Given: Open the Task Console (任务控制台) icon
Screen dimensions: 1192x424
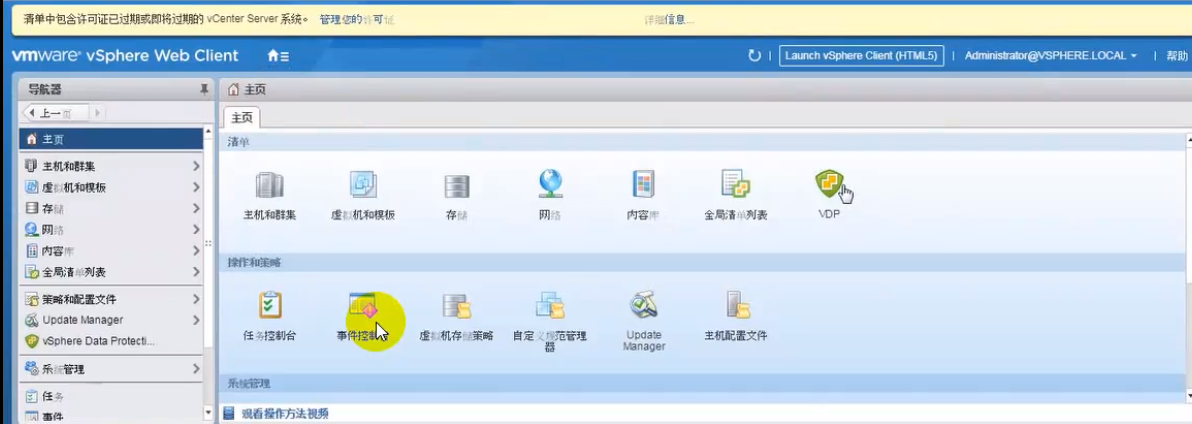Looking at the screenshot, I should 269,305.
